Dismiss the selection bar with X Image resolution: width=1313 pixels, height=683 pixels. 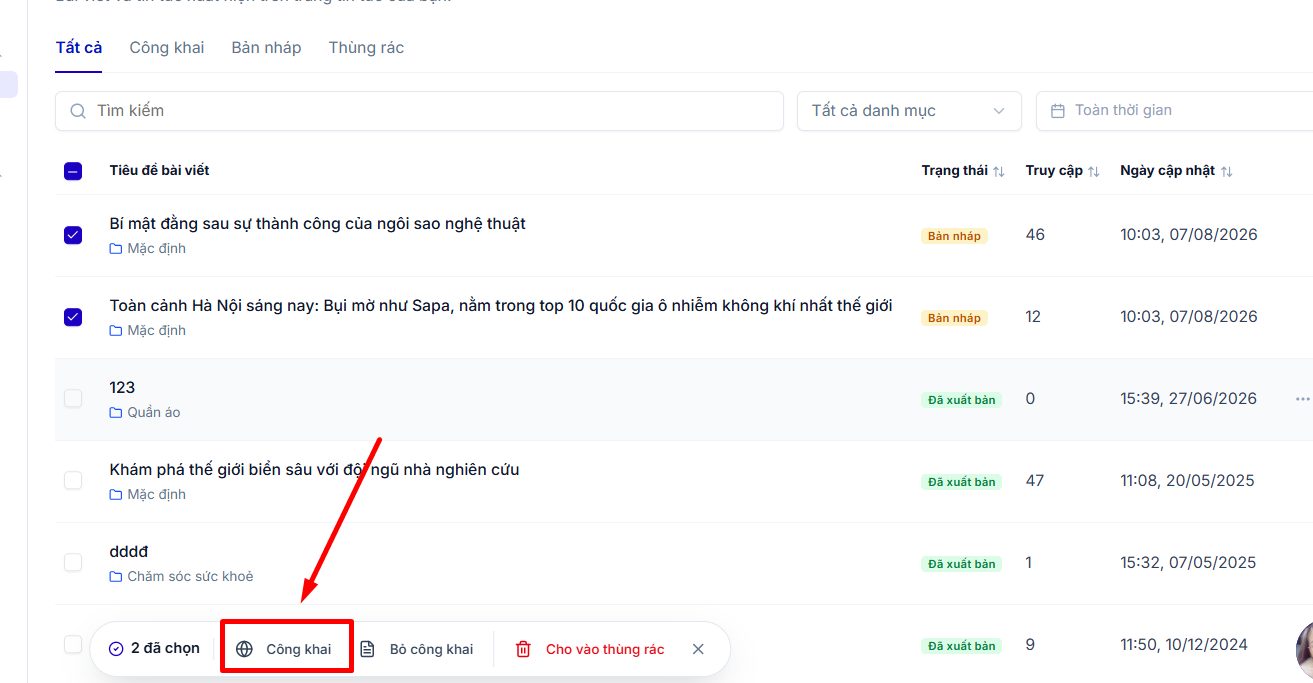(x=698, y=649)
